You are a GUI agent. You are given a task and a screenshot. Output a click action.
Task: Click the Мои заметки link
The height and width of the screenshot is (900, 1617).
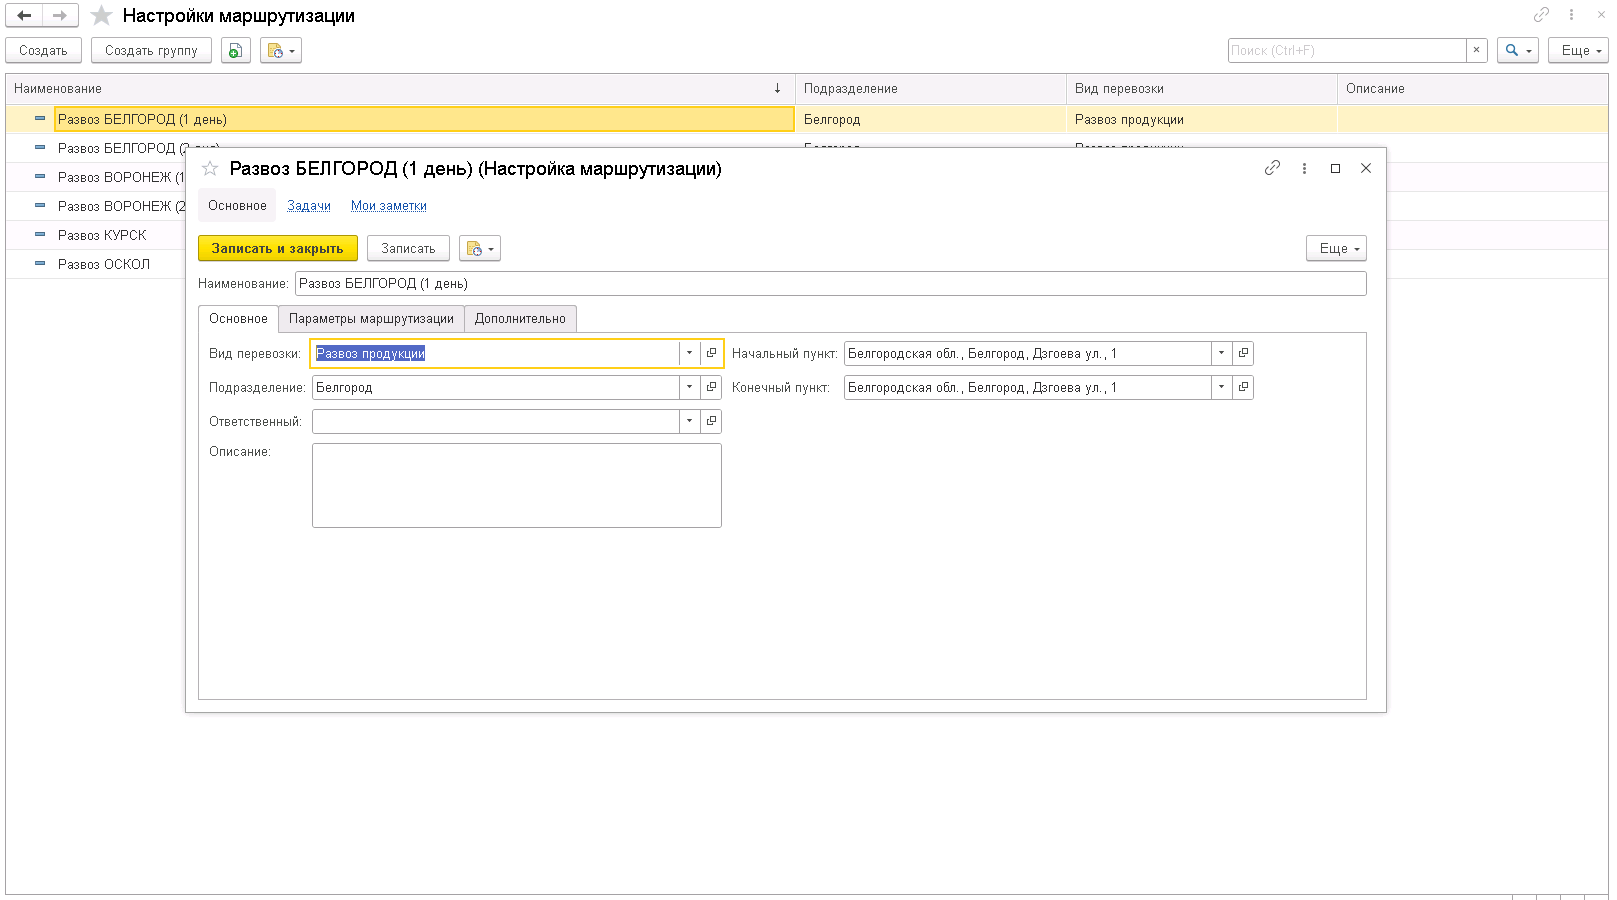(x=388, y=206)
